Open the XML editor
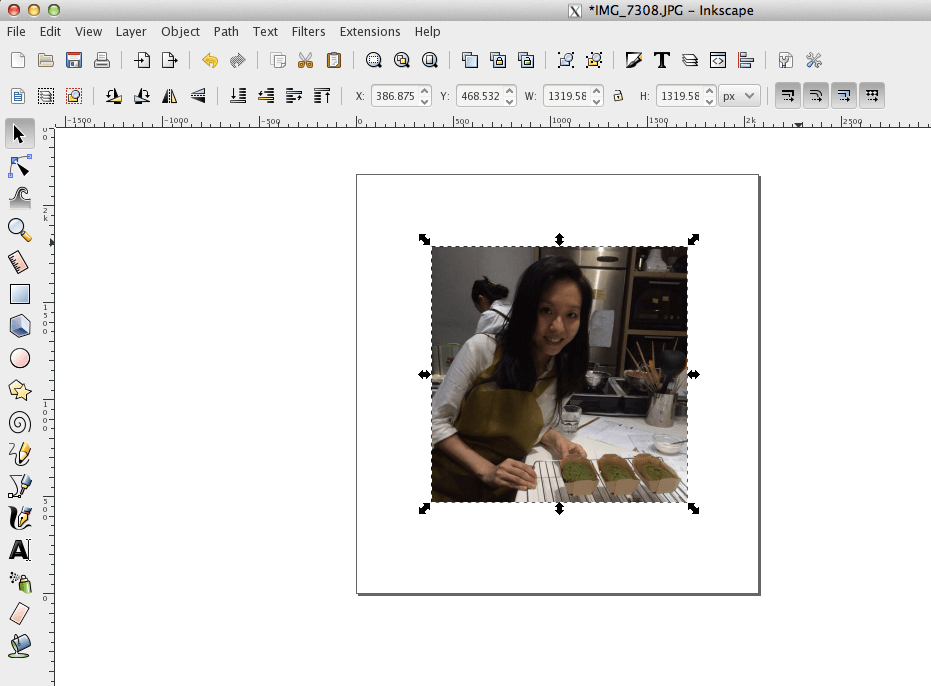This screenshot has width=931, height=686. 718,60
